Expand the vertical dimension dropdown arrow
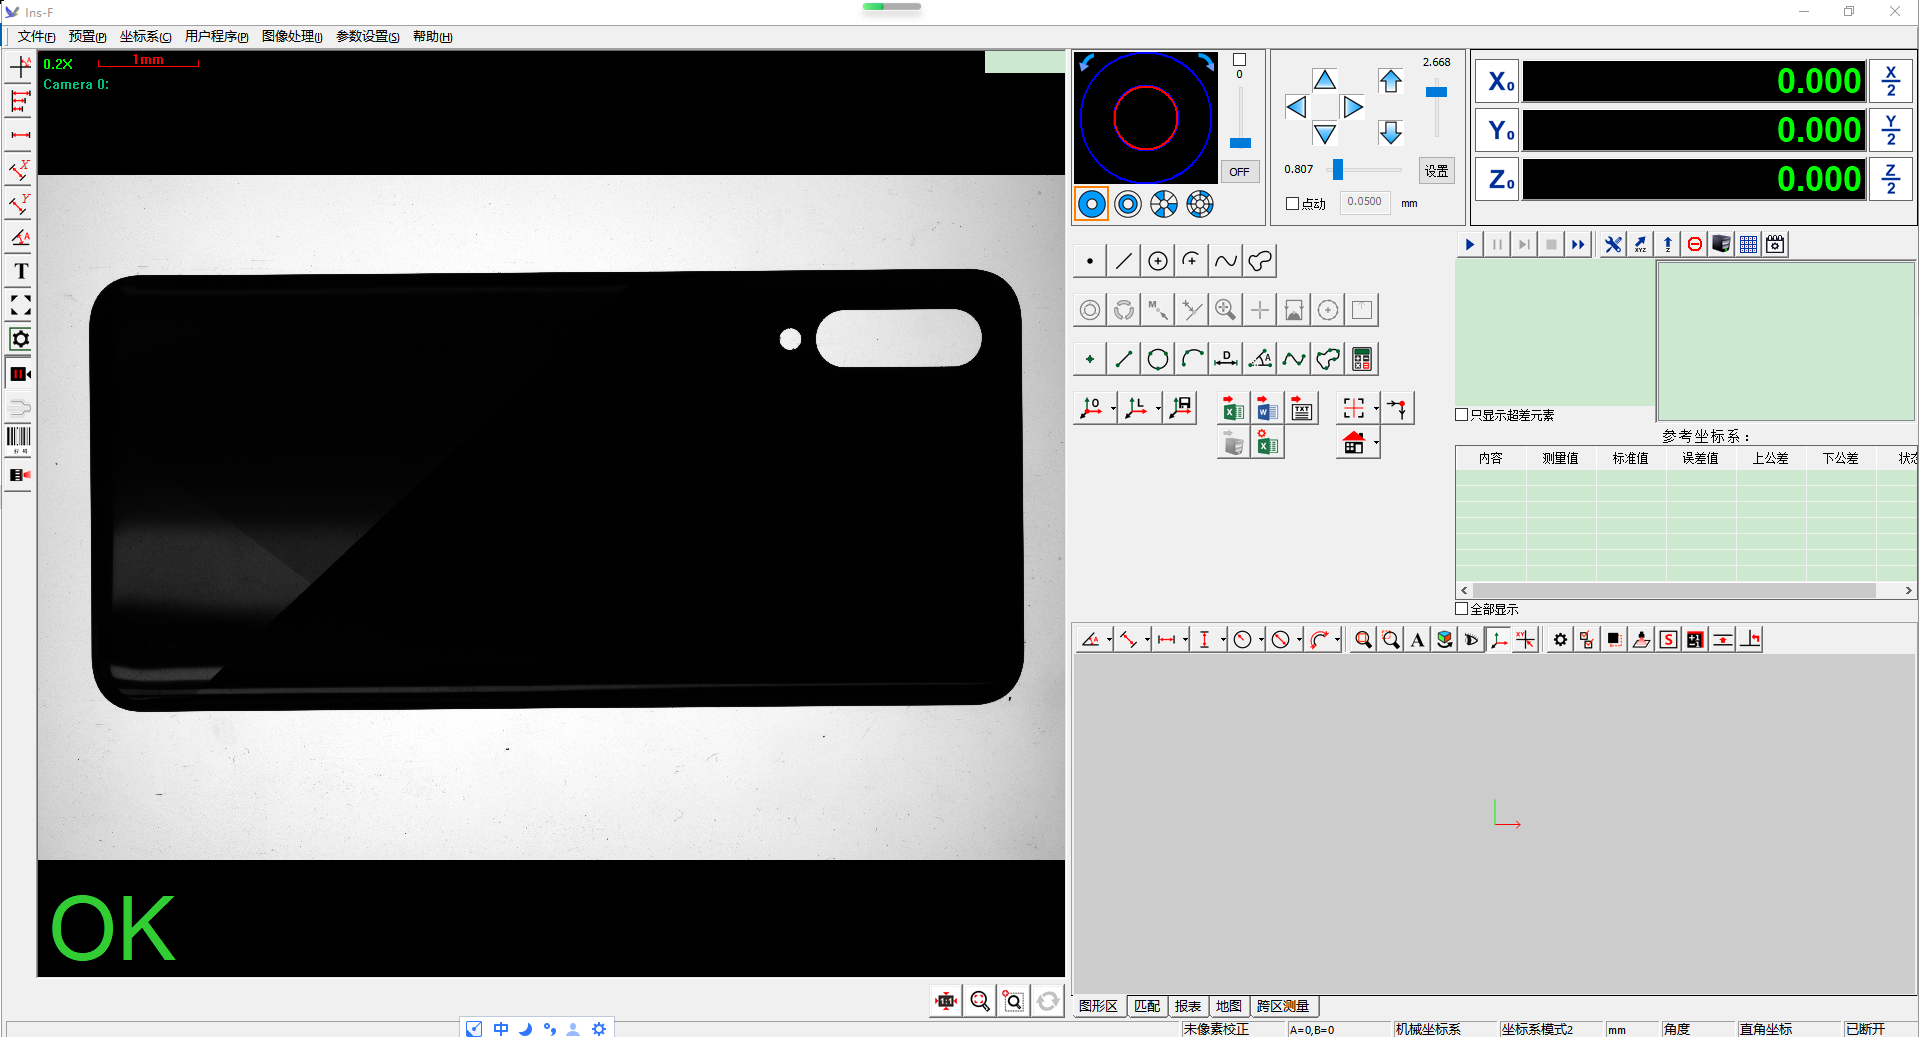This screenshot has width=1919, height=1037. [1223, 640]
